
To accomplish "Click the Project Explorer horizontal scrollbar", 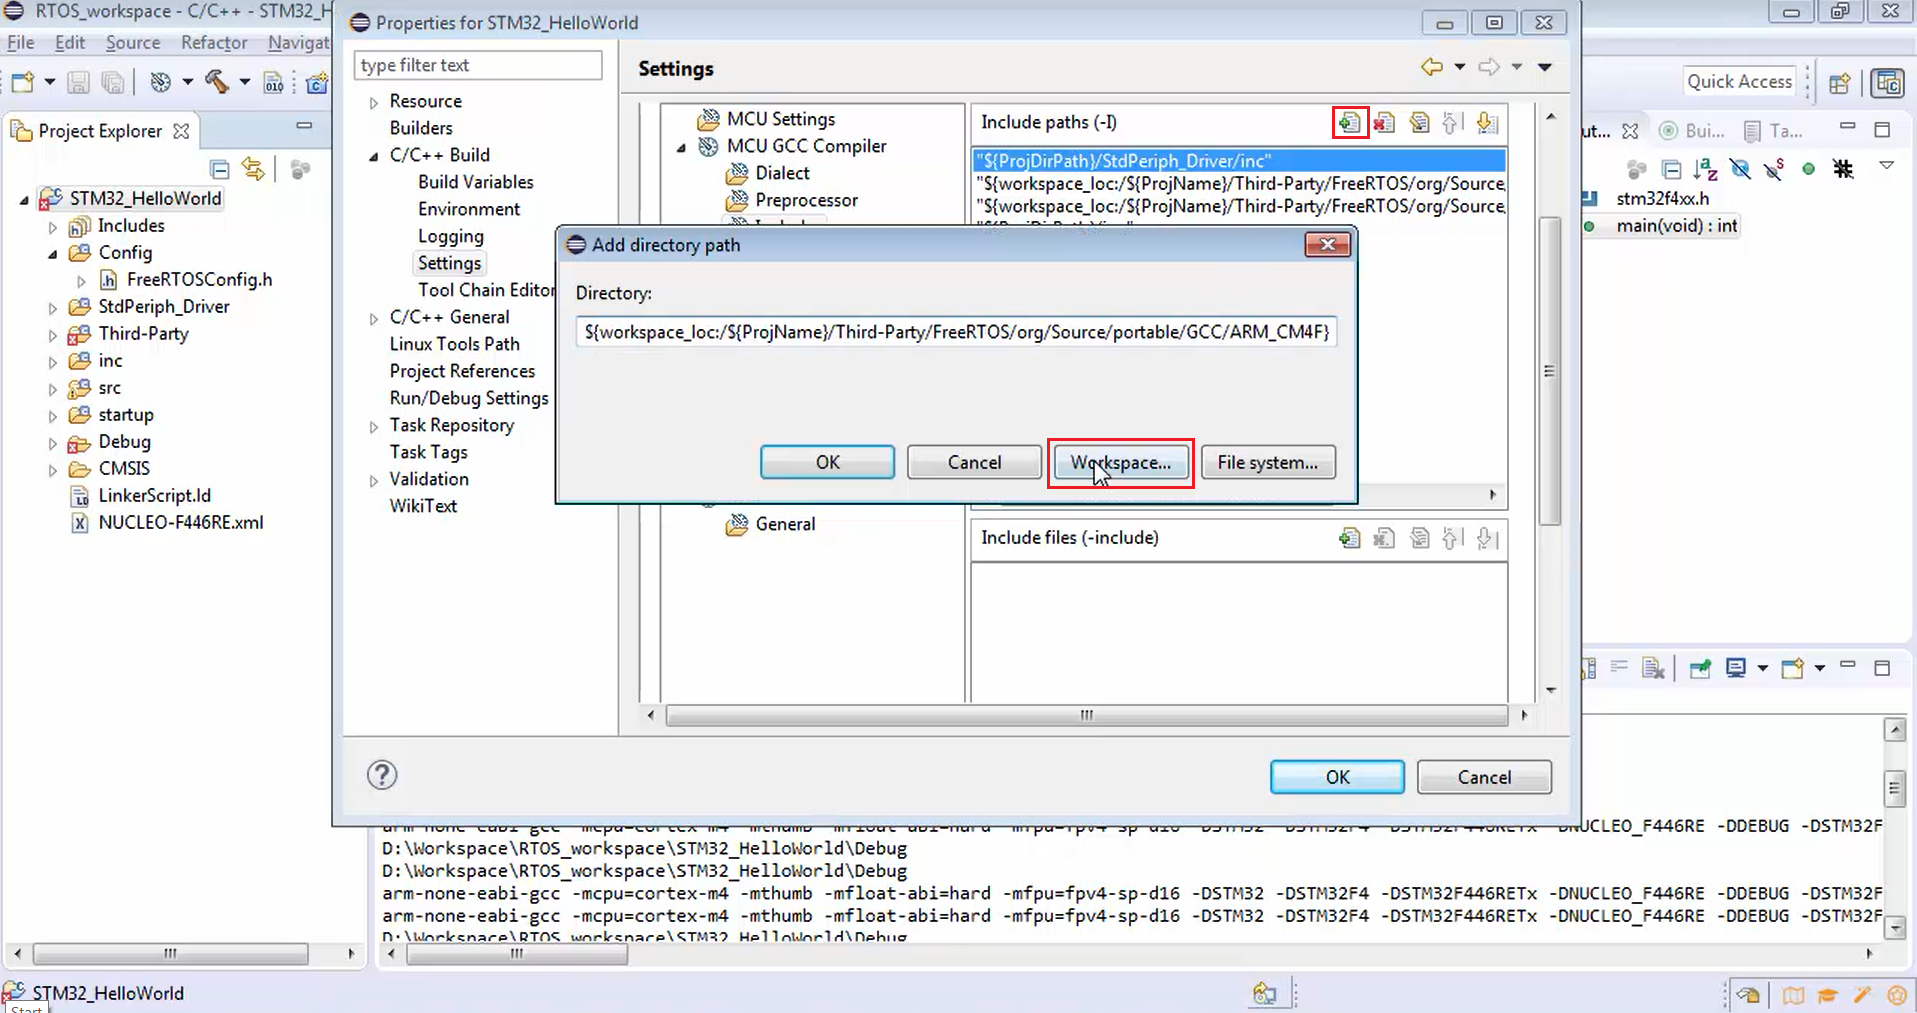I will 171,953.
